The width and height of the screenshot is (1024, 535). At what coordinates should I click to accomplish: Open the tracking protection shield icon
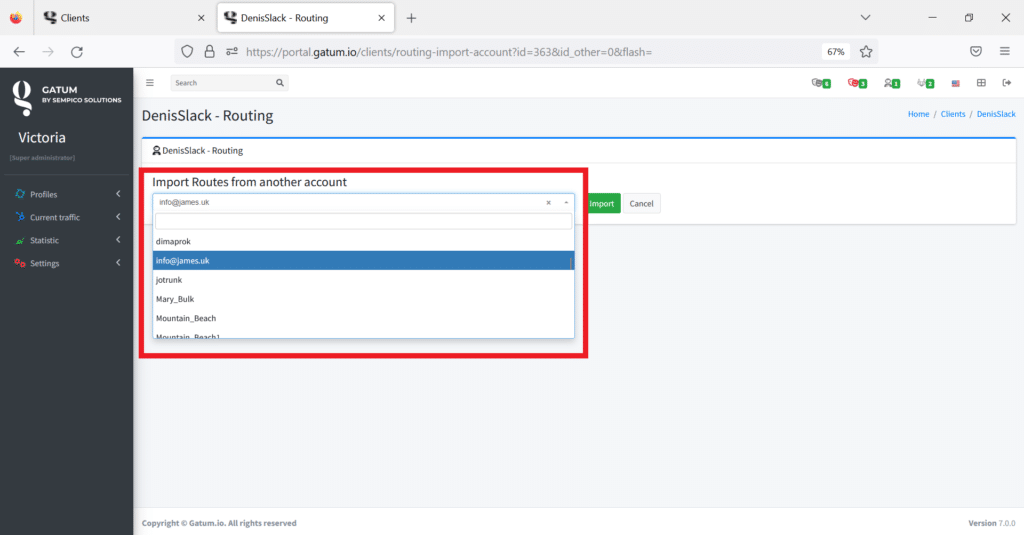[x=187, y=52]
